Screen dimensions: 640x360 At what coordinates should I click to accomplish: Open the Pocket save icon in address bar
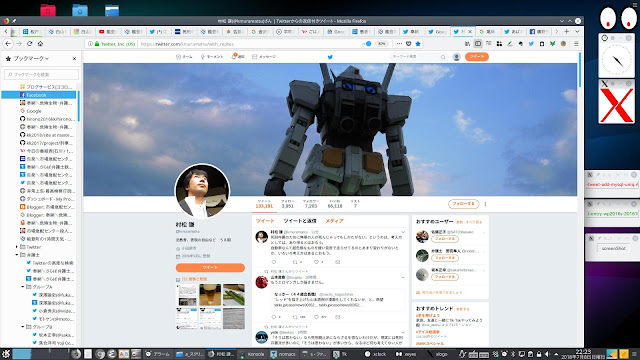[409, 44]
